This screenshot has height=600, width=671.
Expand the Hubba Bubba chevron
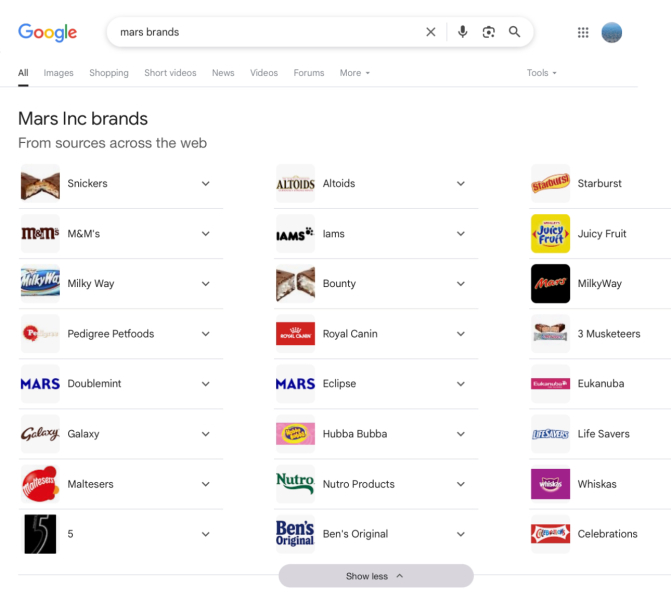pos(460,434)
